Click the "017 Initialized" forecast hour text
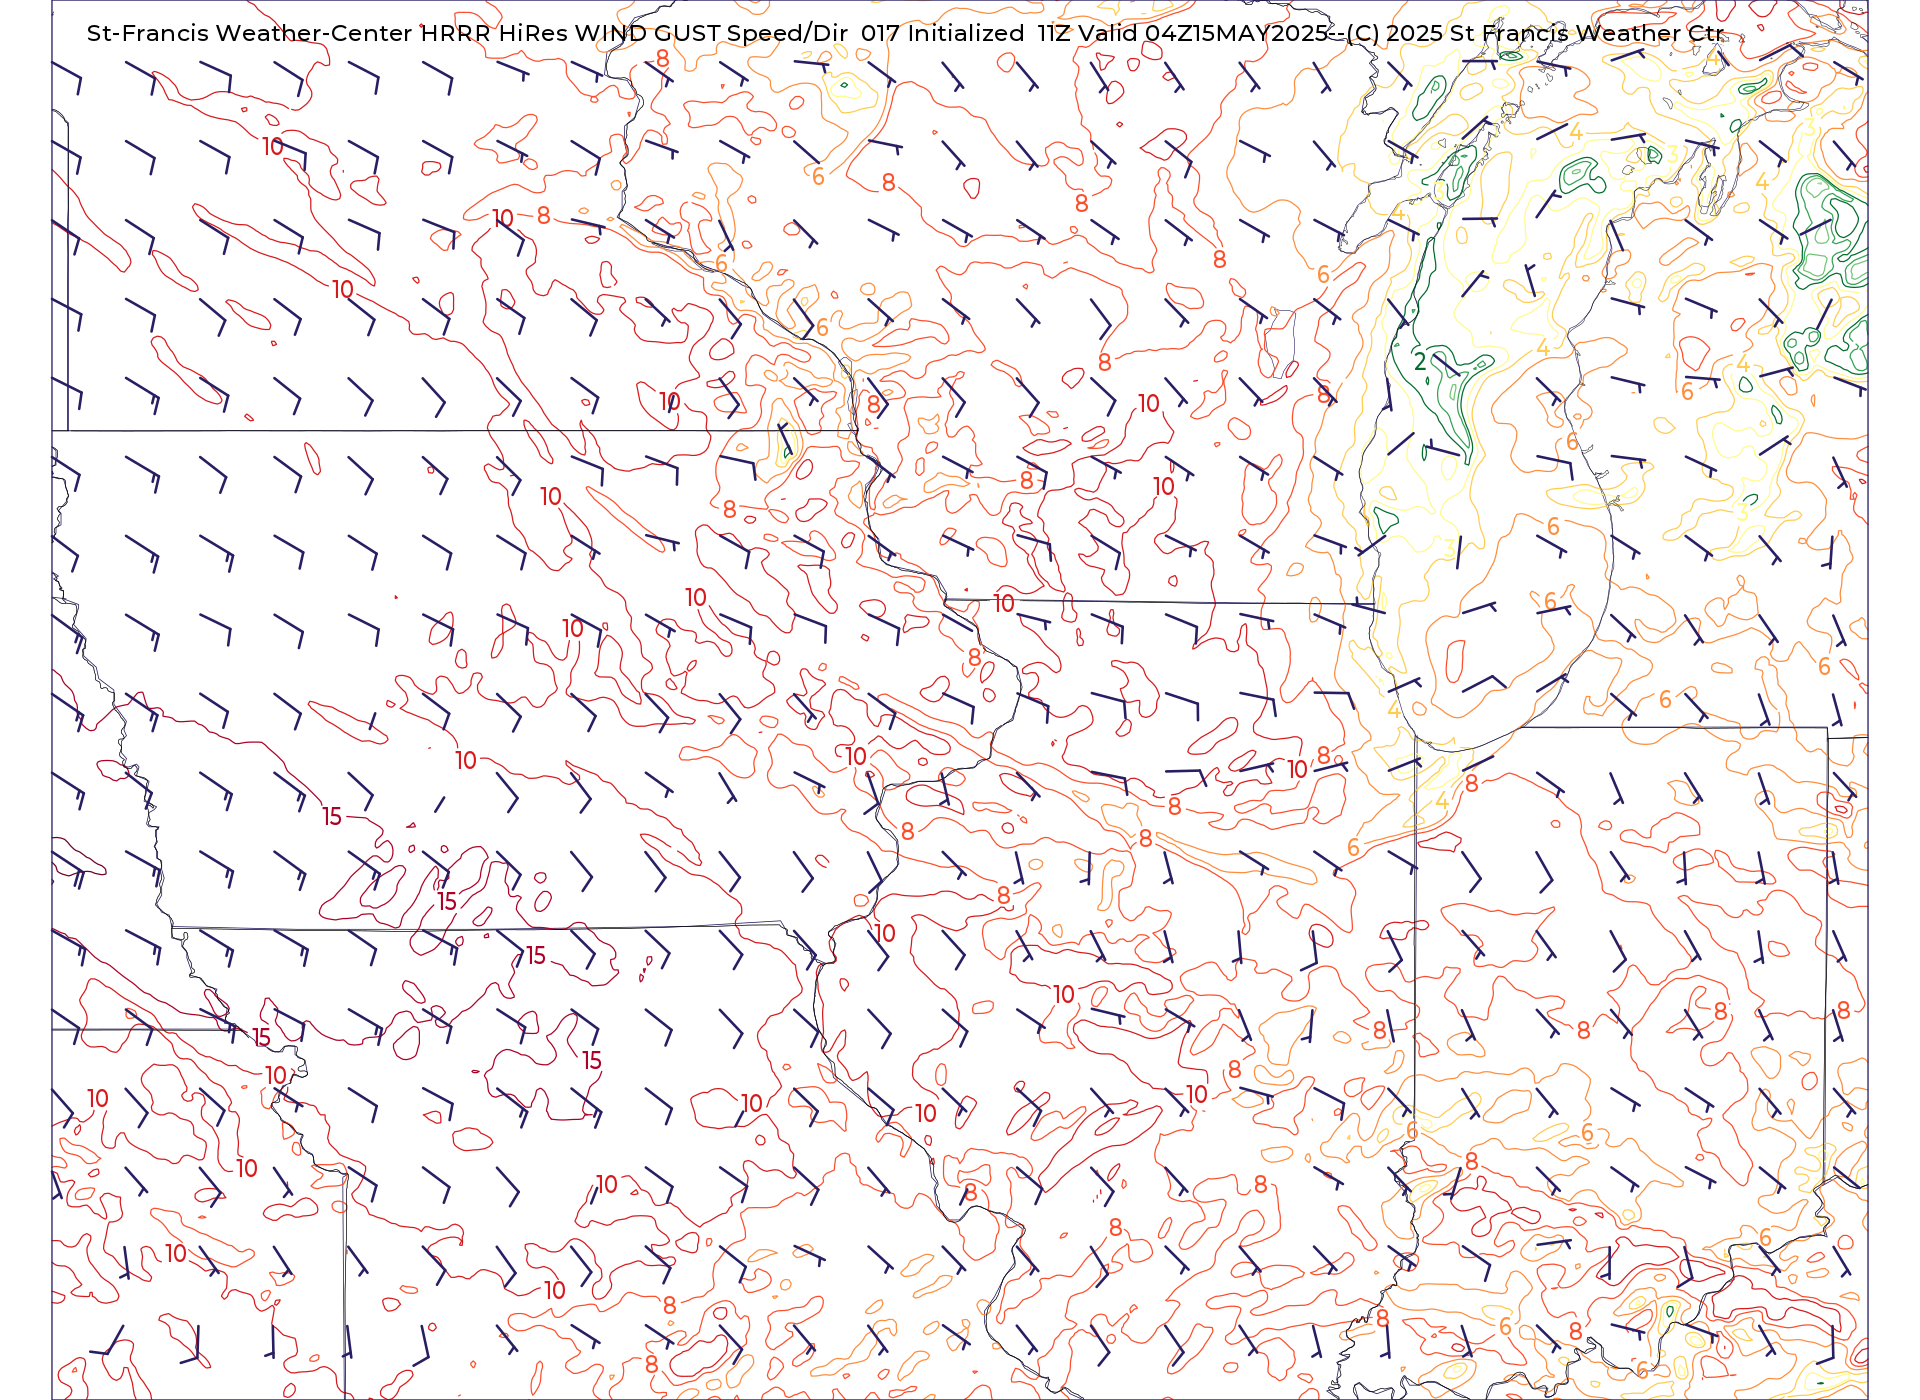This screenshot has width=1920, height=1400. 942,33
